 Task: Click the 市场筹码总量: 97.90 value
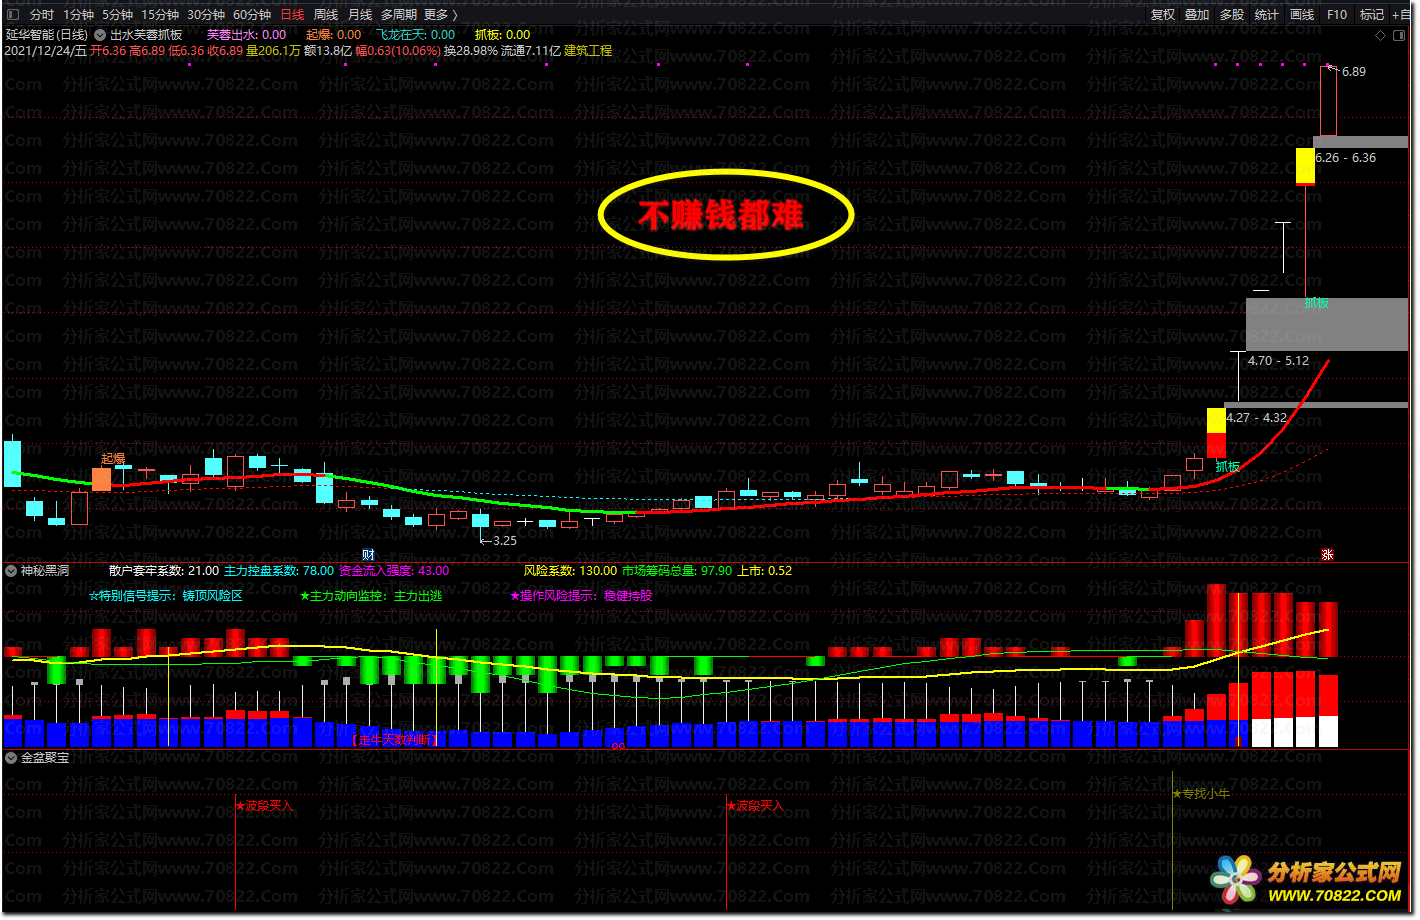(677, 571)
